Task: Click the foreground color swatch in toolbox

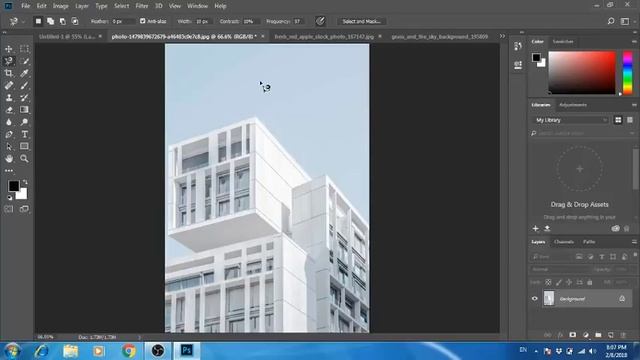Action: pos(13,186)
